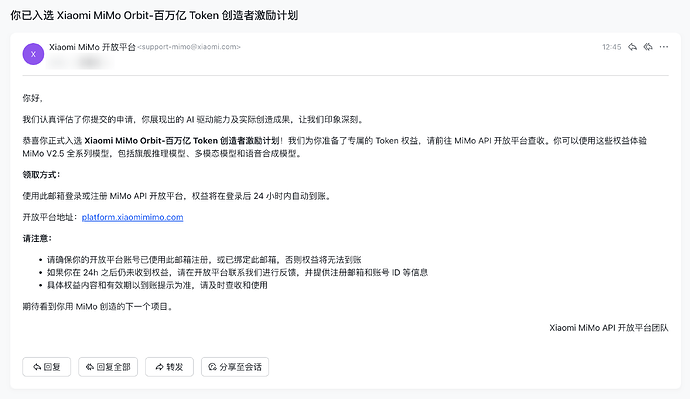Click the bullet starting 请确保你的开放平台账号

(x=204, y=260)
